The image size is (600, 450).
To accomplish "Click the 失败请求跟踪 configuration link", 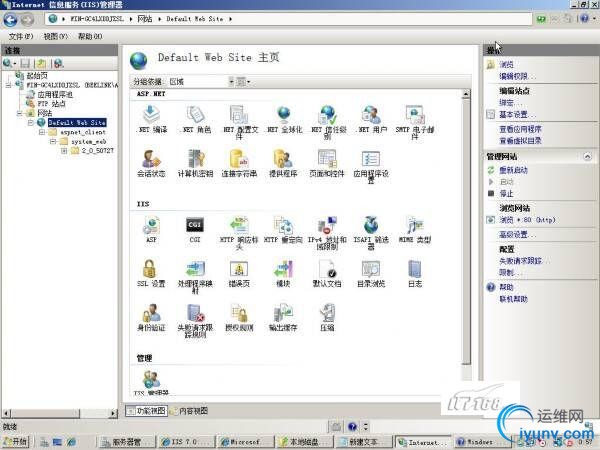I will [x=524, y=261].
